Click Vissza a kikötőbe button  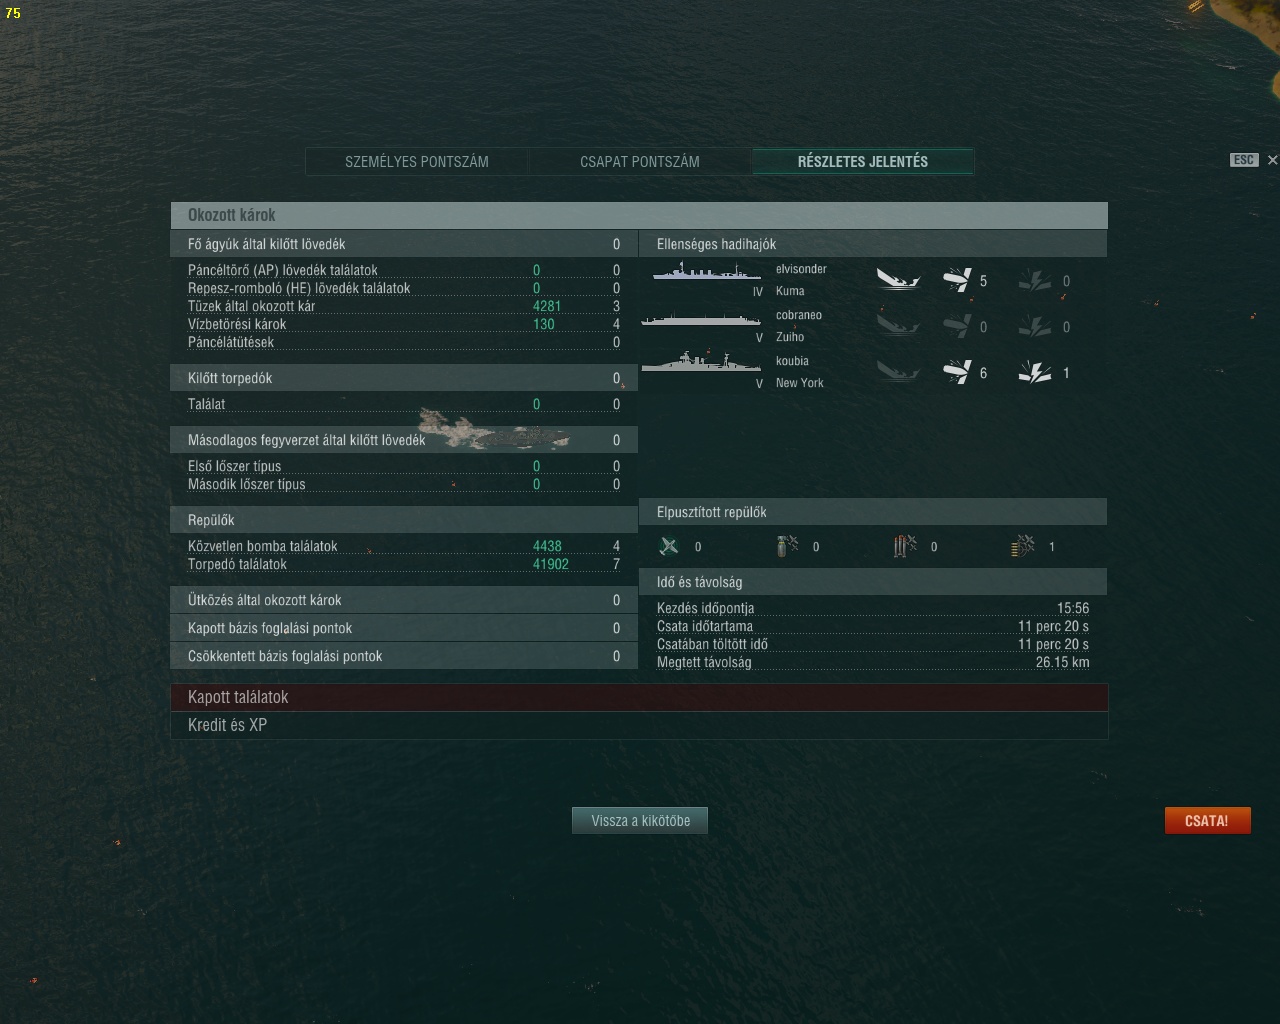[640, 820]
